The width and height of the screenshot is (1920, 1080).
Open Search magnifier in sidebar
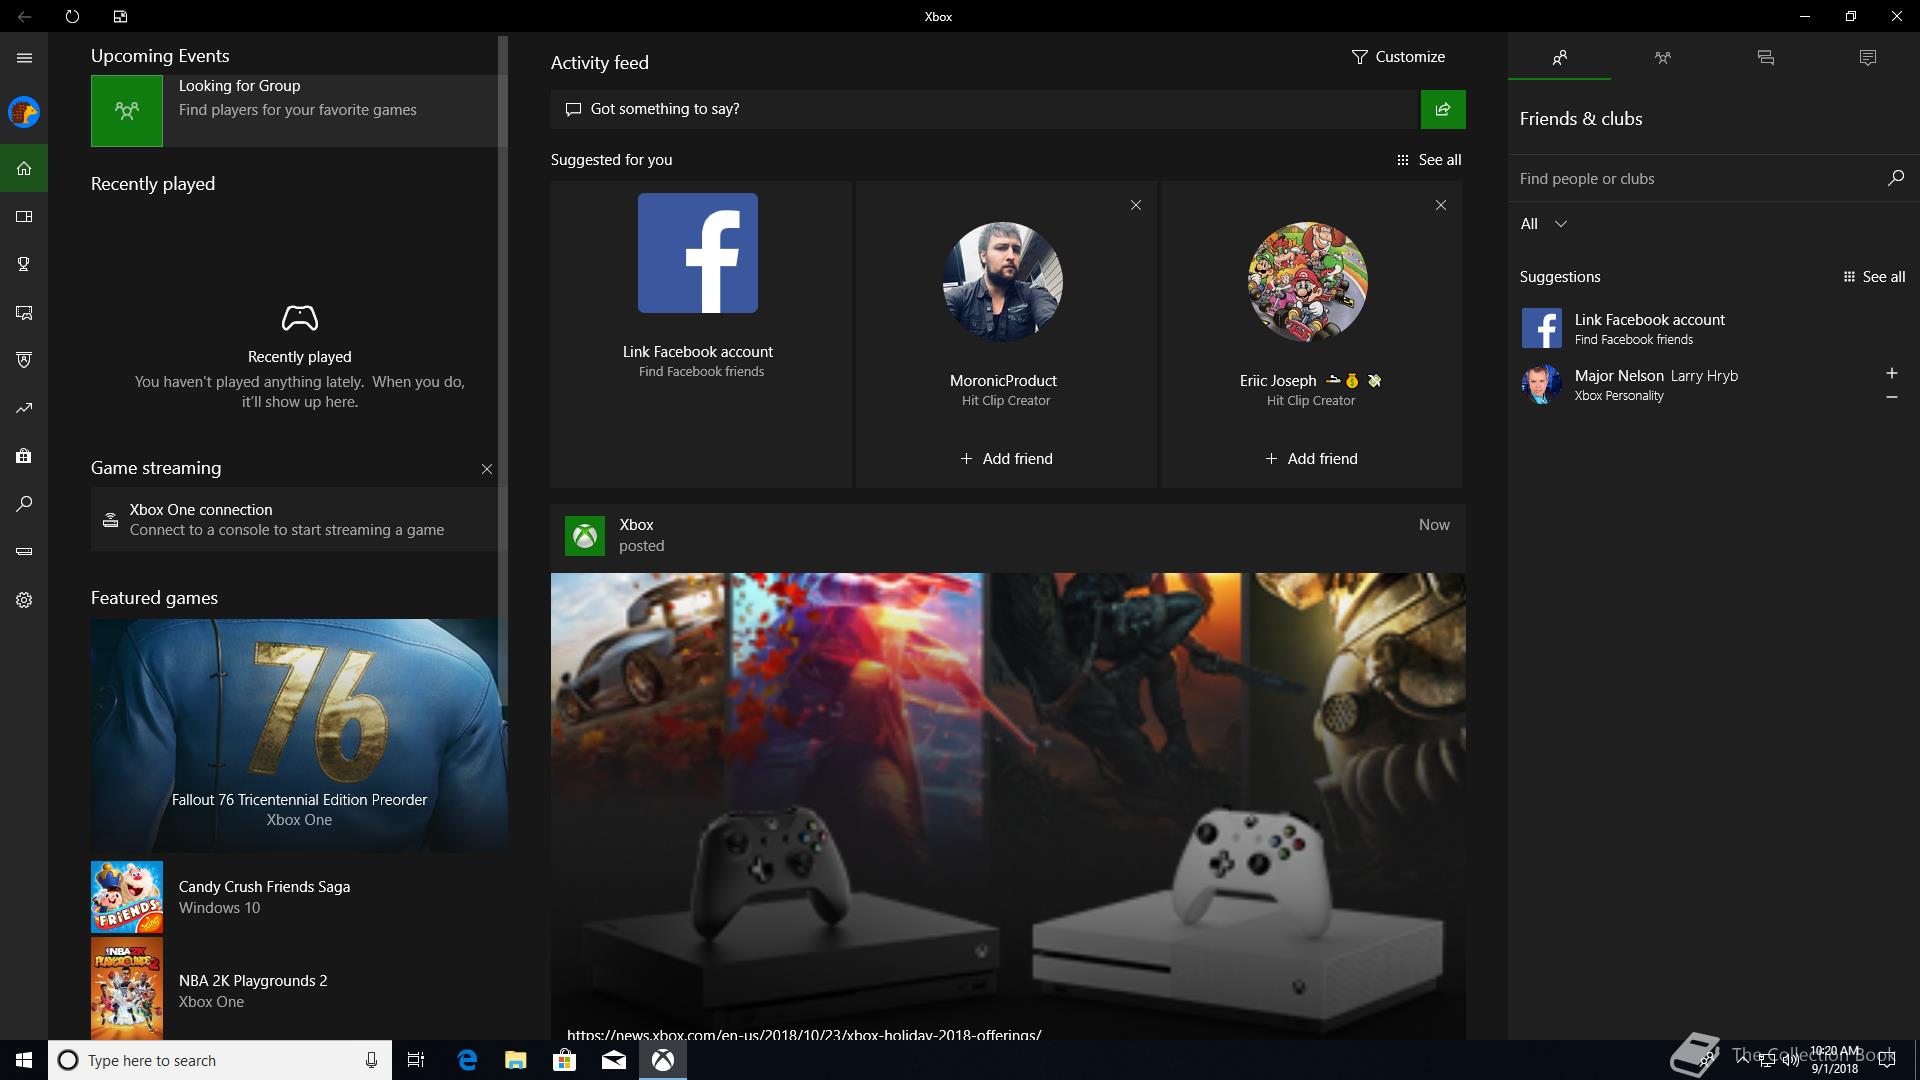24,504
